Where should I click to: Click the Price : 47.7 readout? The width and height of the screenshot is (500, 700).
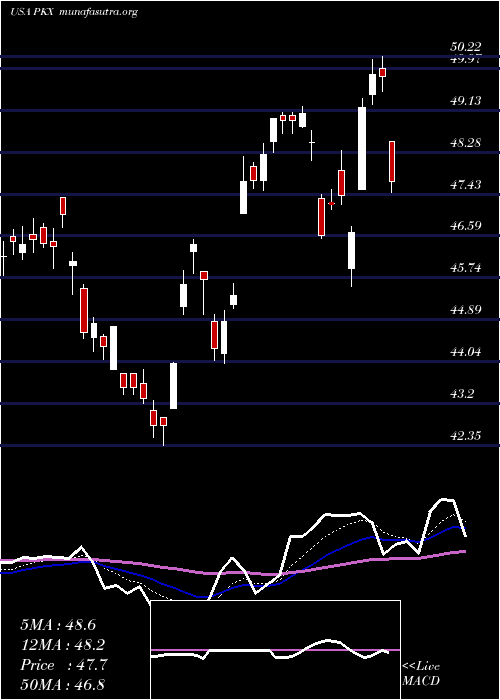[63, 665]
